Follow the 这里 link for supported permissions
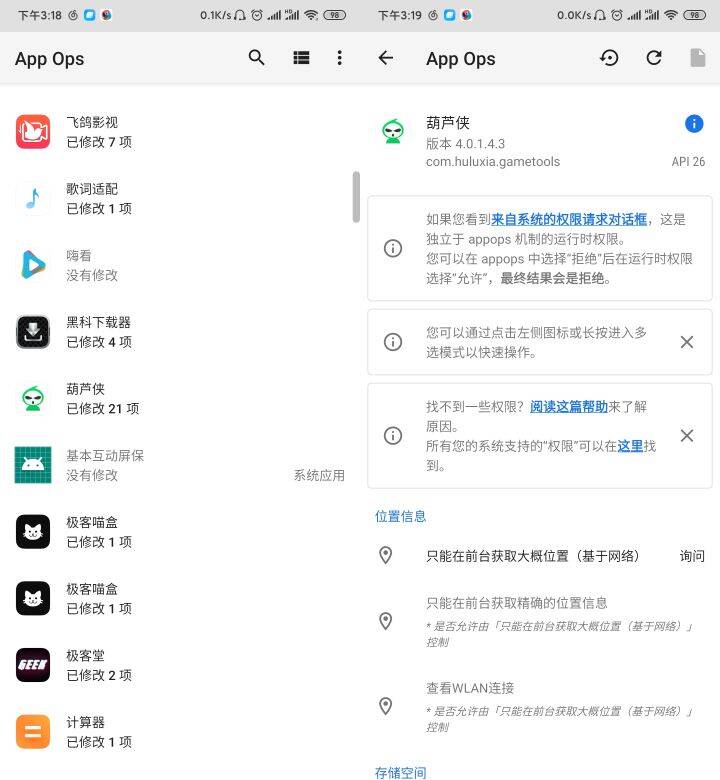 pyautogui.click(x=630, y=446)
